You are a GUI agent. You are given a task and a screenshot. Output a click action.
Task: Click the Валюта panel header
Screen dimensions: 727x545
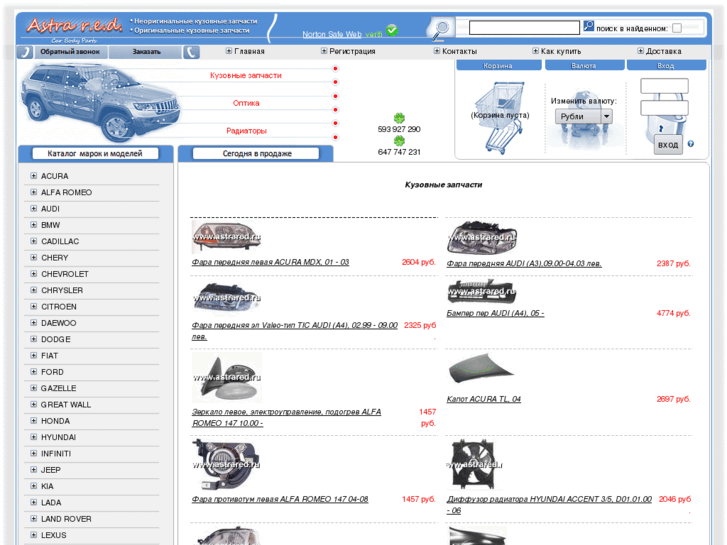(585, 65)
